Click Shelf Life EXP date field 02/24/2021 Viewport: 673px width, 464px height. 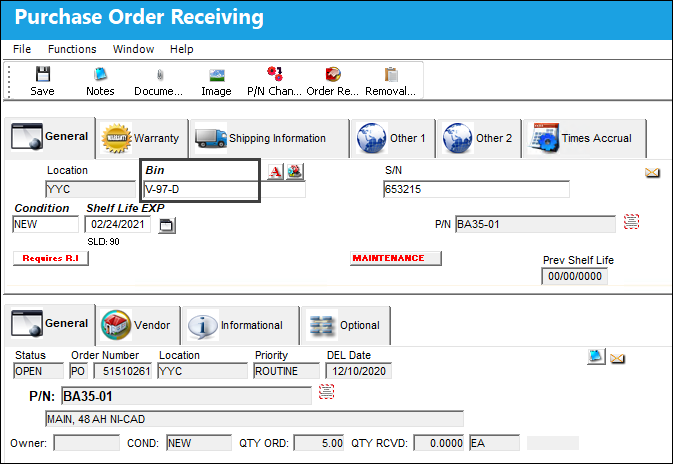pos(118,224)
